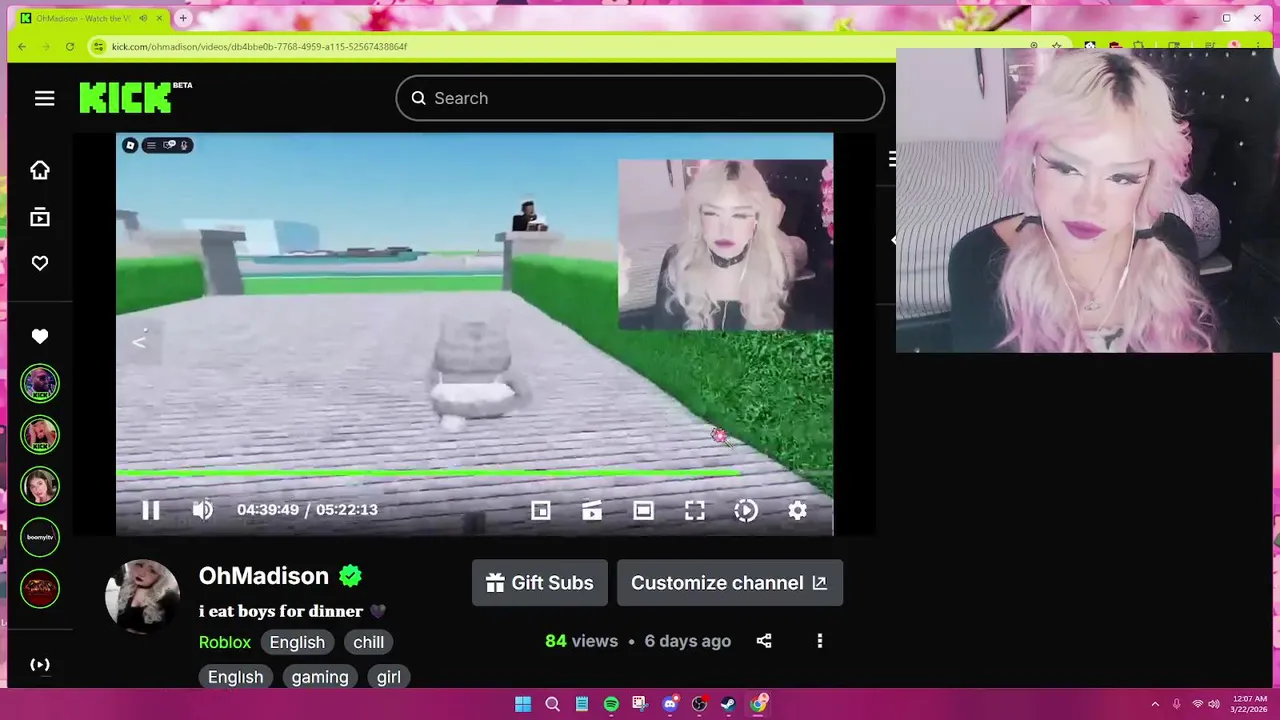
Task: Open Spotify from the taskbar
Action: tap(611, 704)
